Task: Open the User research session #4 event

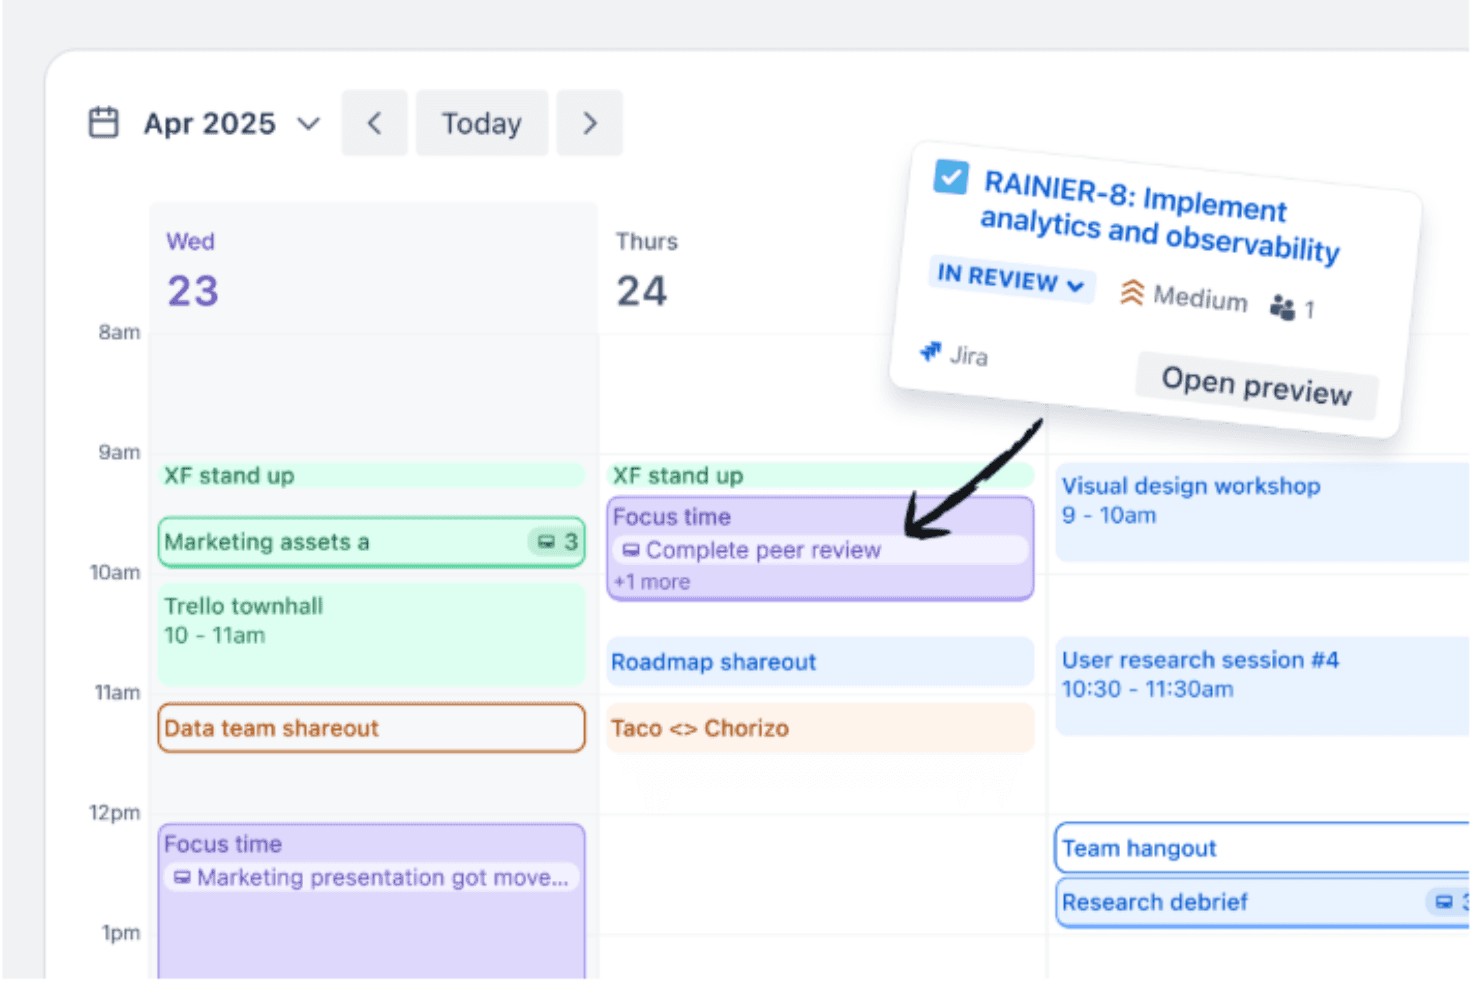Action: 1262,686
